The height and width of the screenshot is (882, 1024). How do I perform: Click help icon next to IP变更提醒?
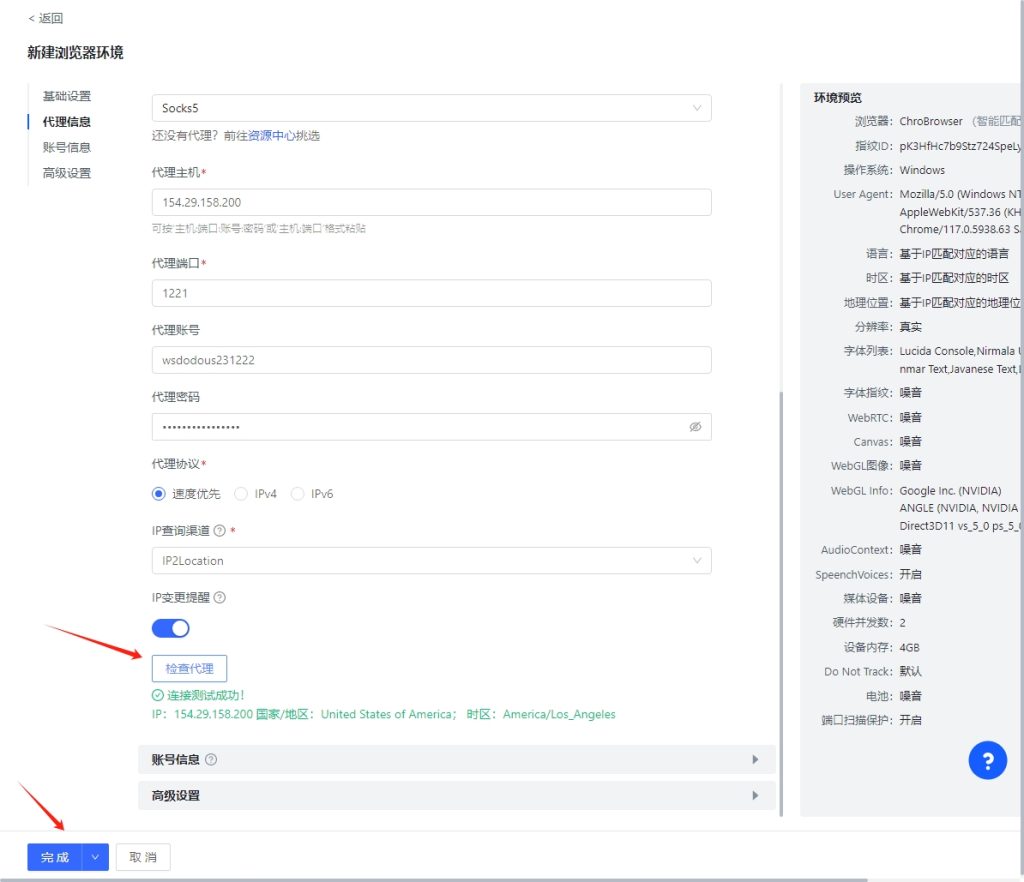(220, 598)
